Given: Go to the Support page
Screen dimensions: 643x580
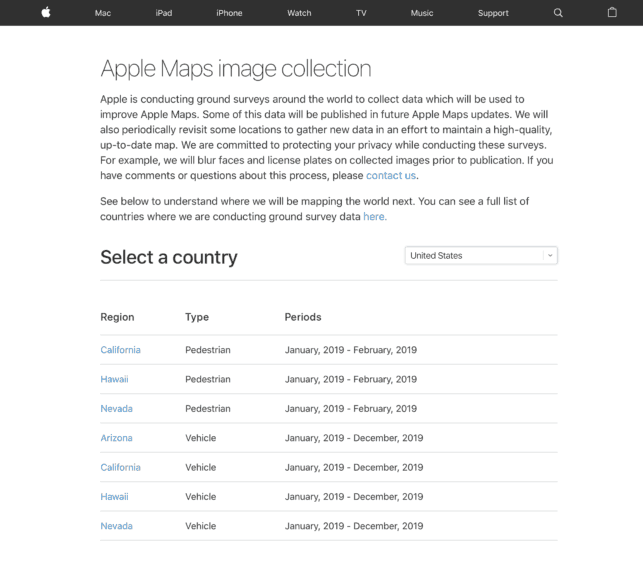Looking at the screenshot, I should (x=493, y=13).
